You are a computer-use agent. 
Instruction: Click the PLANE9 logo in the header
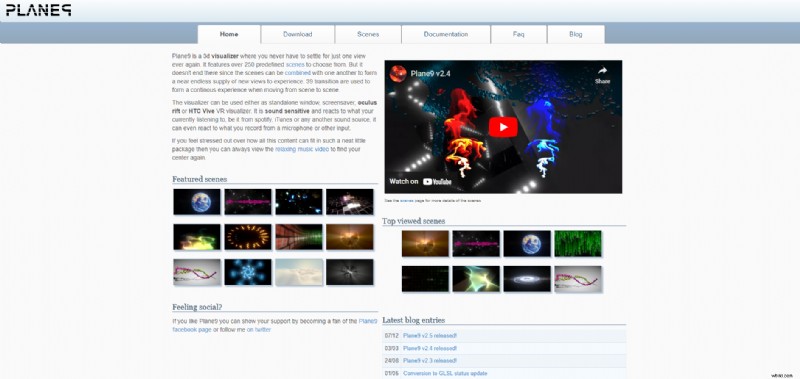coord(38,10)
